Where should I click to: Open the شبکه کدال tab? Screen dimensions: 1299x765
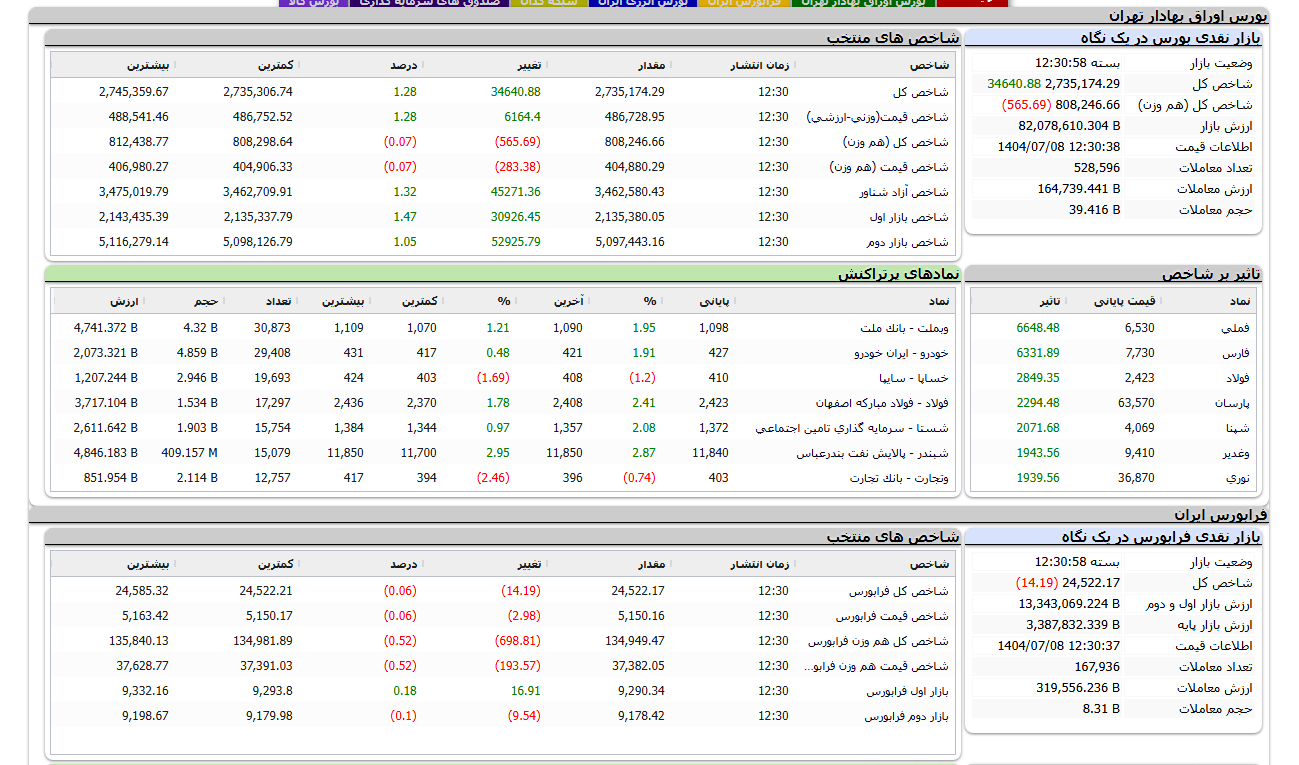tap(546, 3)
